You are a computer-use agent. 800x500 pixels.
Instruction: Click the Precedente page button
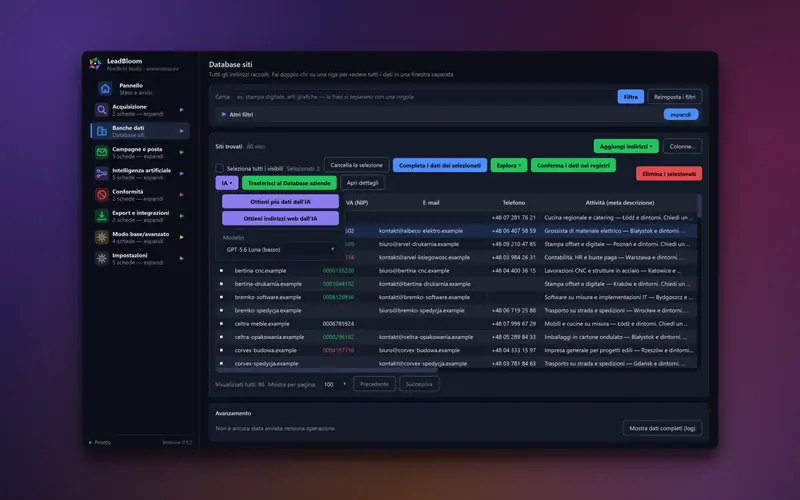(x=374, y=384)
